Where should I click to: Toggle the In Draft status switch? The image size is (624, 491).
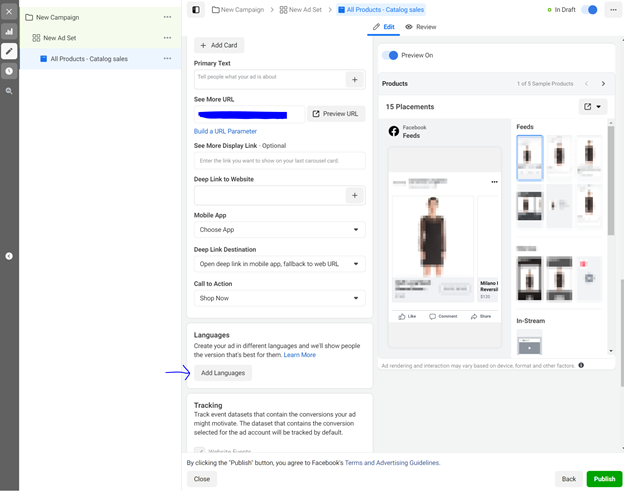point(590,10)
